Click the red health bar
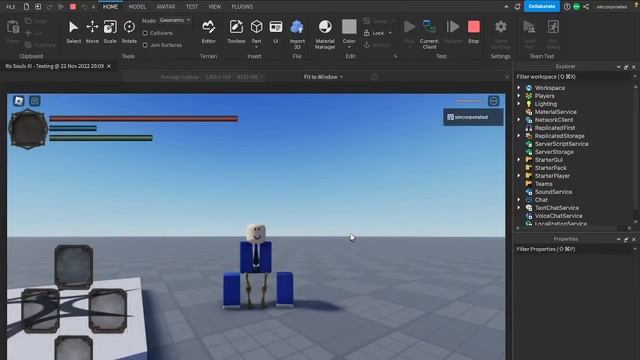 pyautogui.click(x=143, y=119)
